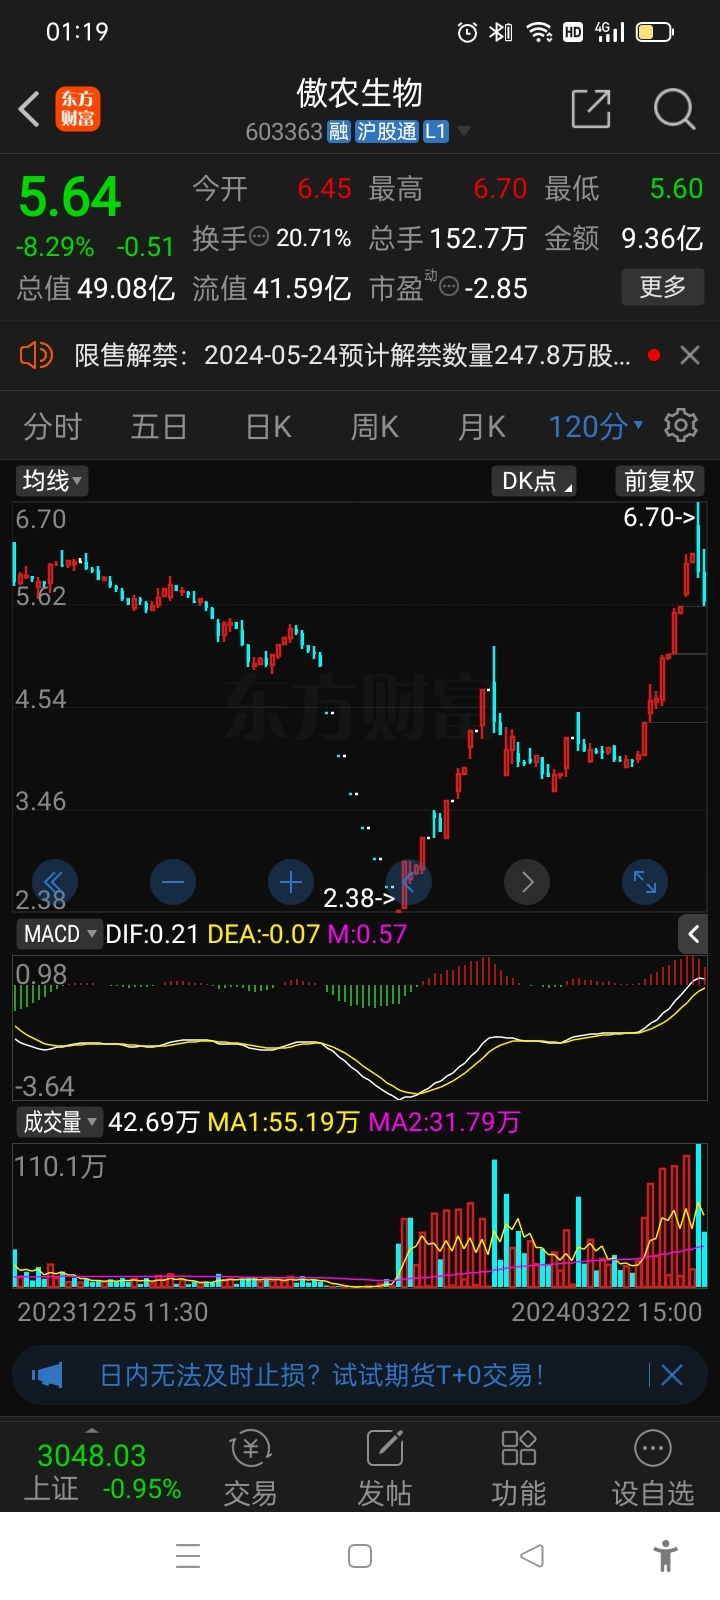Close the futures promotion banner
The height and width of the screenshot is (1600, 720).
pos(672,1375)
